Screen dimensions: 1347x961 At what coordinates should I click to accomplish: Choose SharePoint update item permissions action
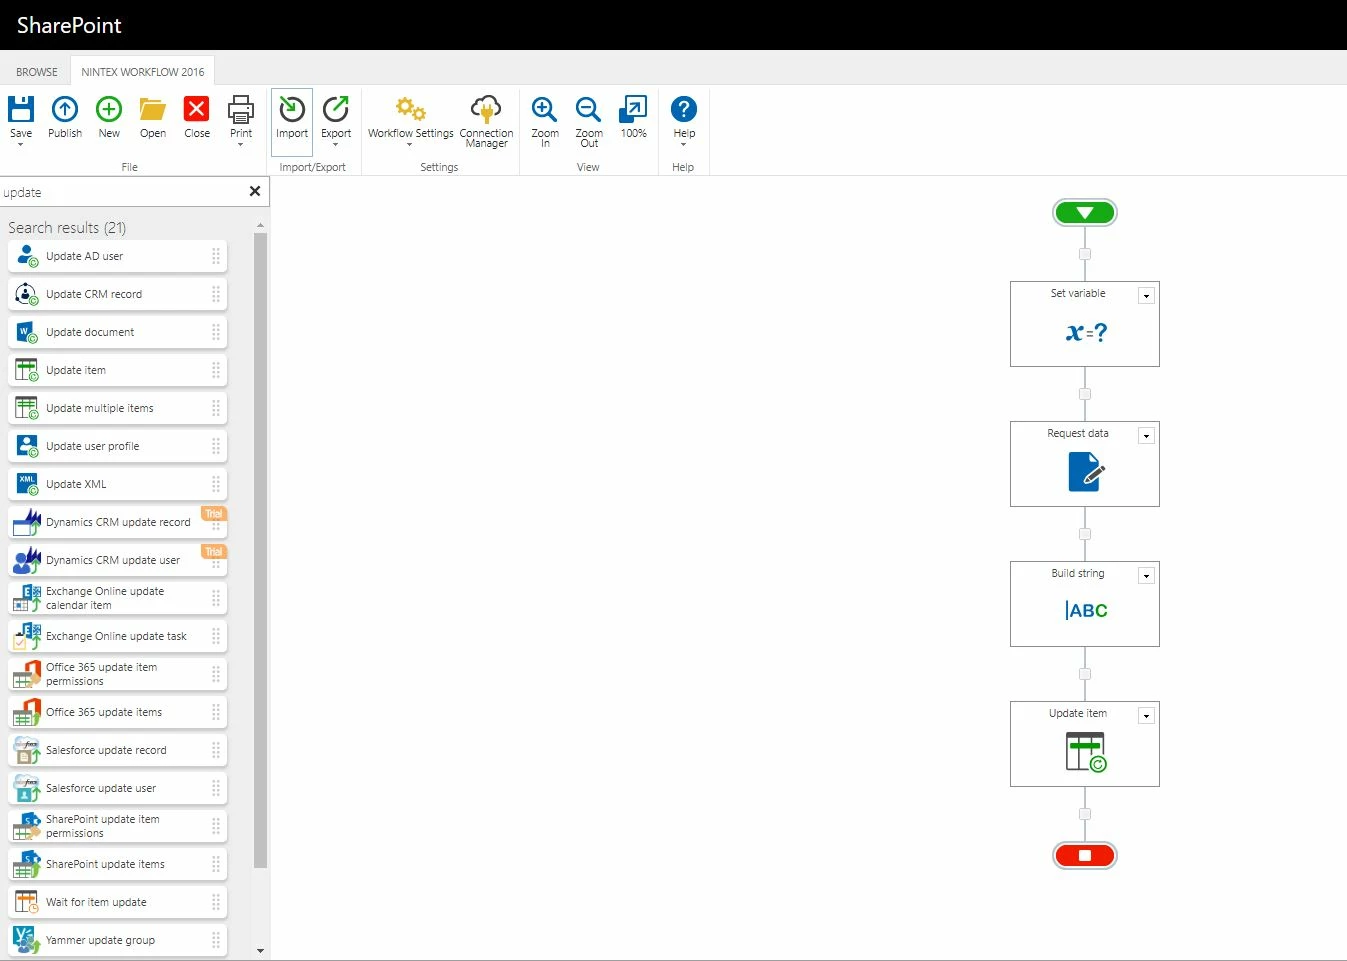click(x=117, y=826)
